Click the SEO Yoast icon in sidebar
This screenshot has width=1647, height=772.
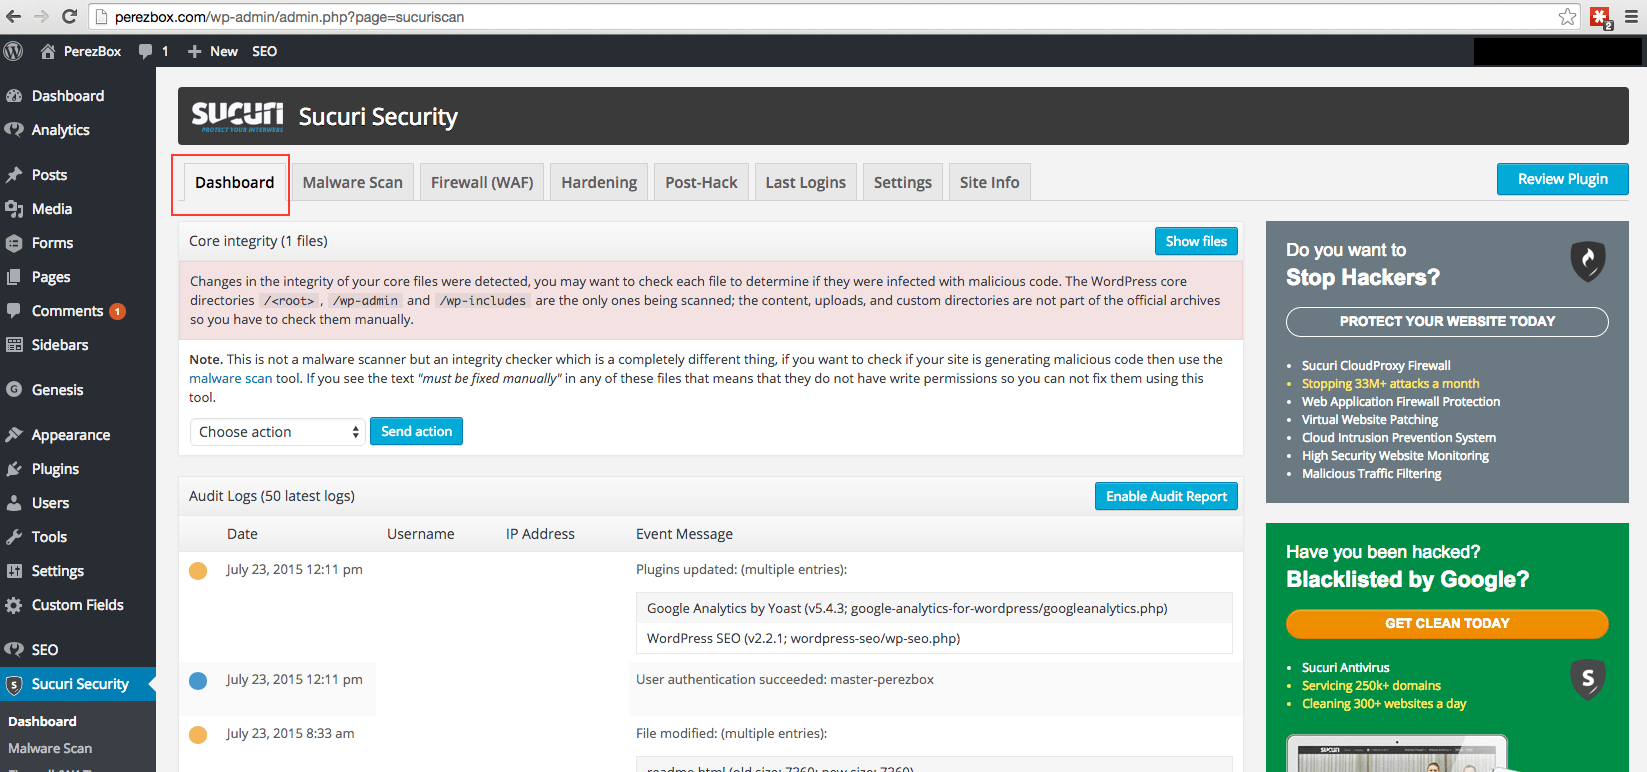coord(14,650)
